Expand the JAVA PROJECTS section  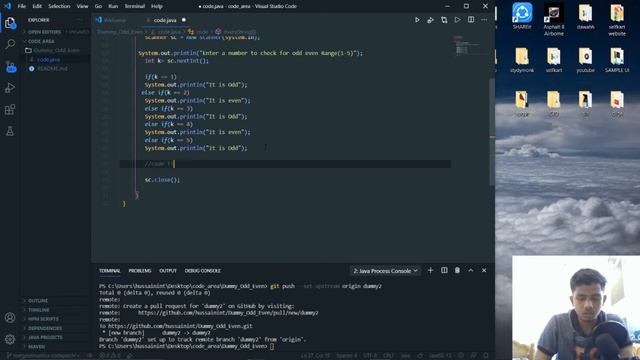[x=56, y=337]
